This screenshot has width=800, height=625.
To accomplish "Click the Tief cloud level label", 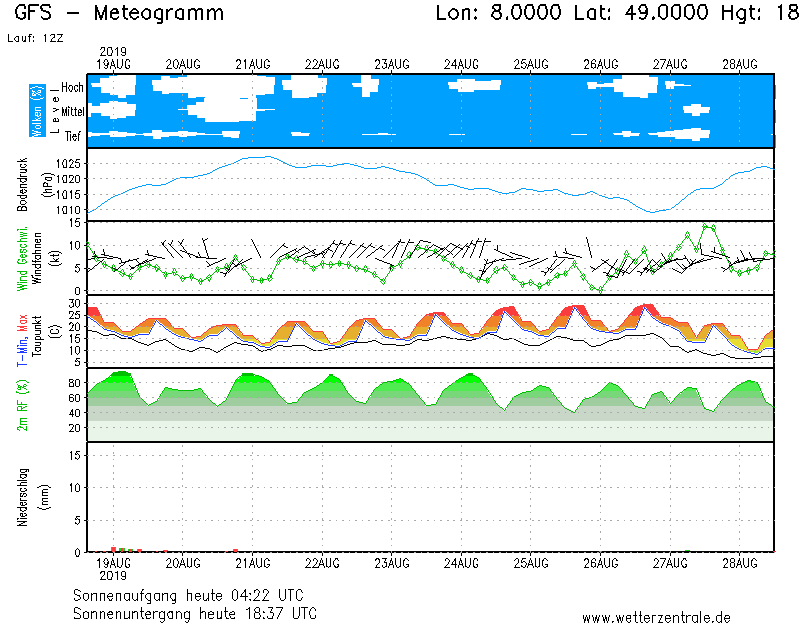I will [x=73, y=135].
